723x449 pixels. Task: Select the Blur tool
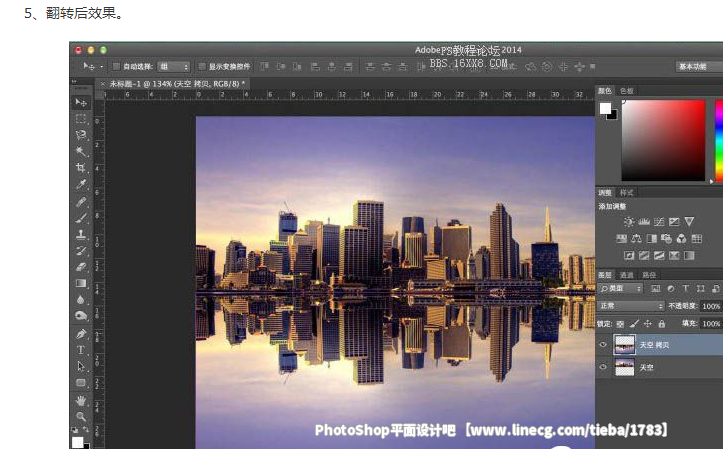click(x=81, y=300)
